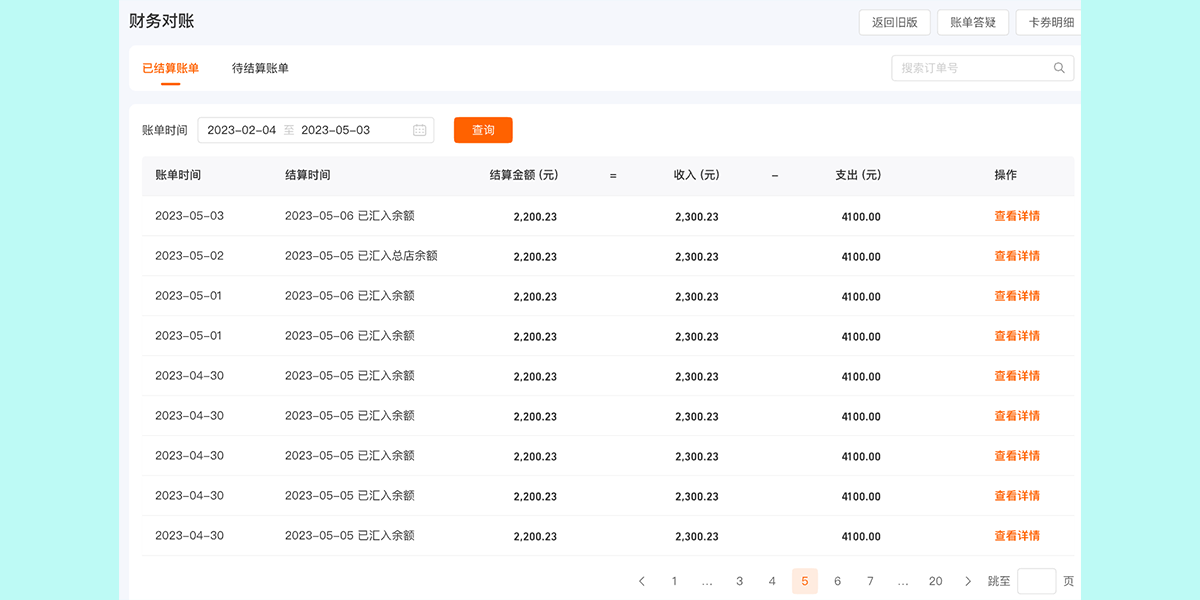Click the search order number field

(970, 68)
